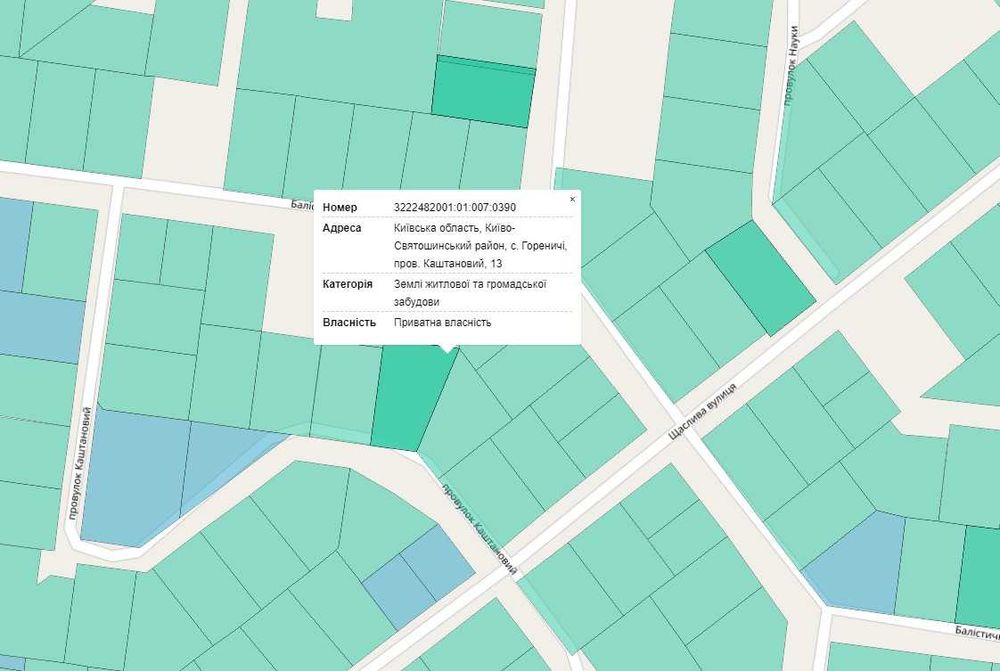This screenshot has width=1000, height=671.
Task: Close the parcel info popup
Action: [572, 200]
